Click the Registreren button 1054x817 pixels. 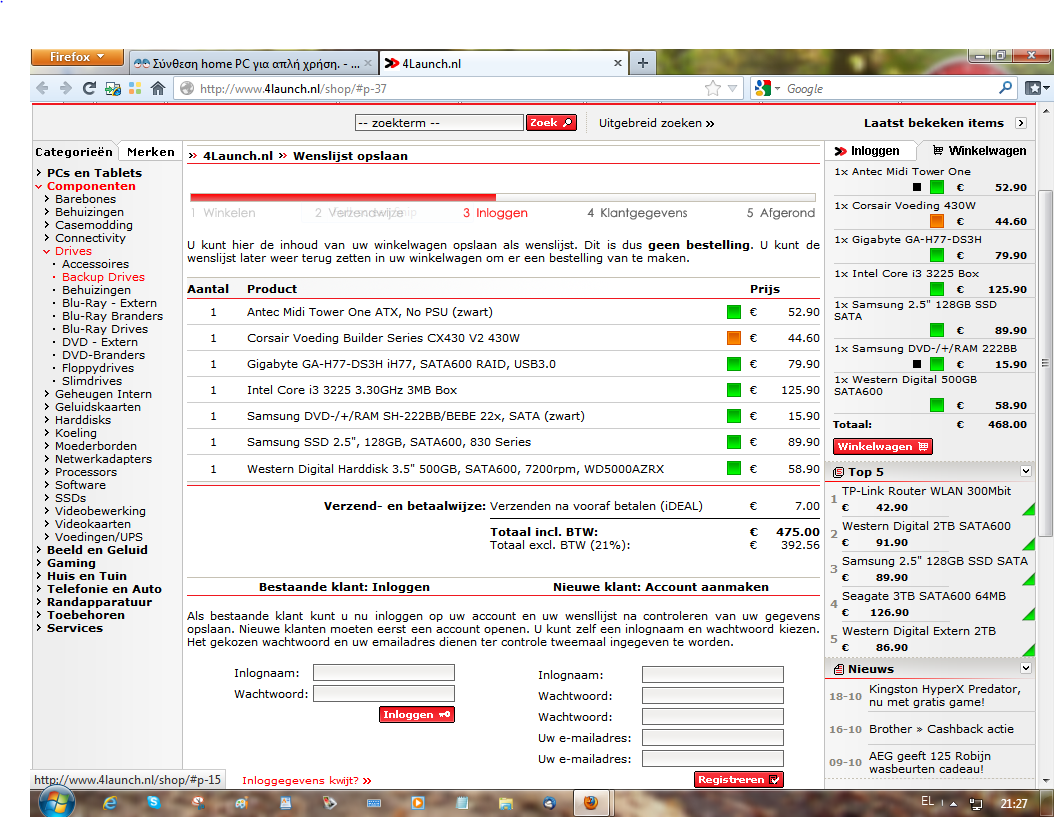tap(738, 779)
